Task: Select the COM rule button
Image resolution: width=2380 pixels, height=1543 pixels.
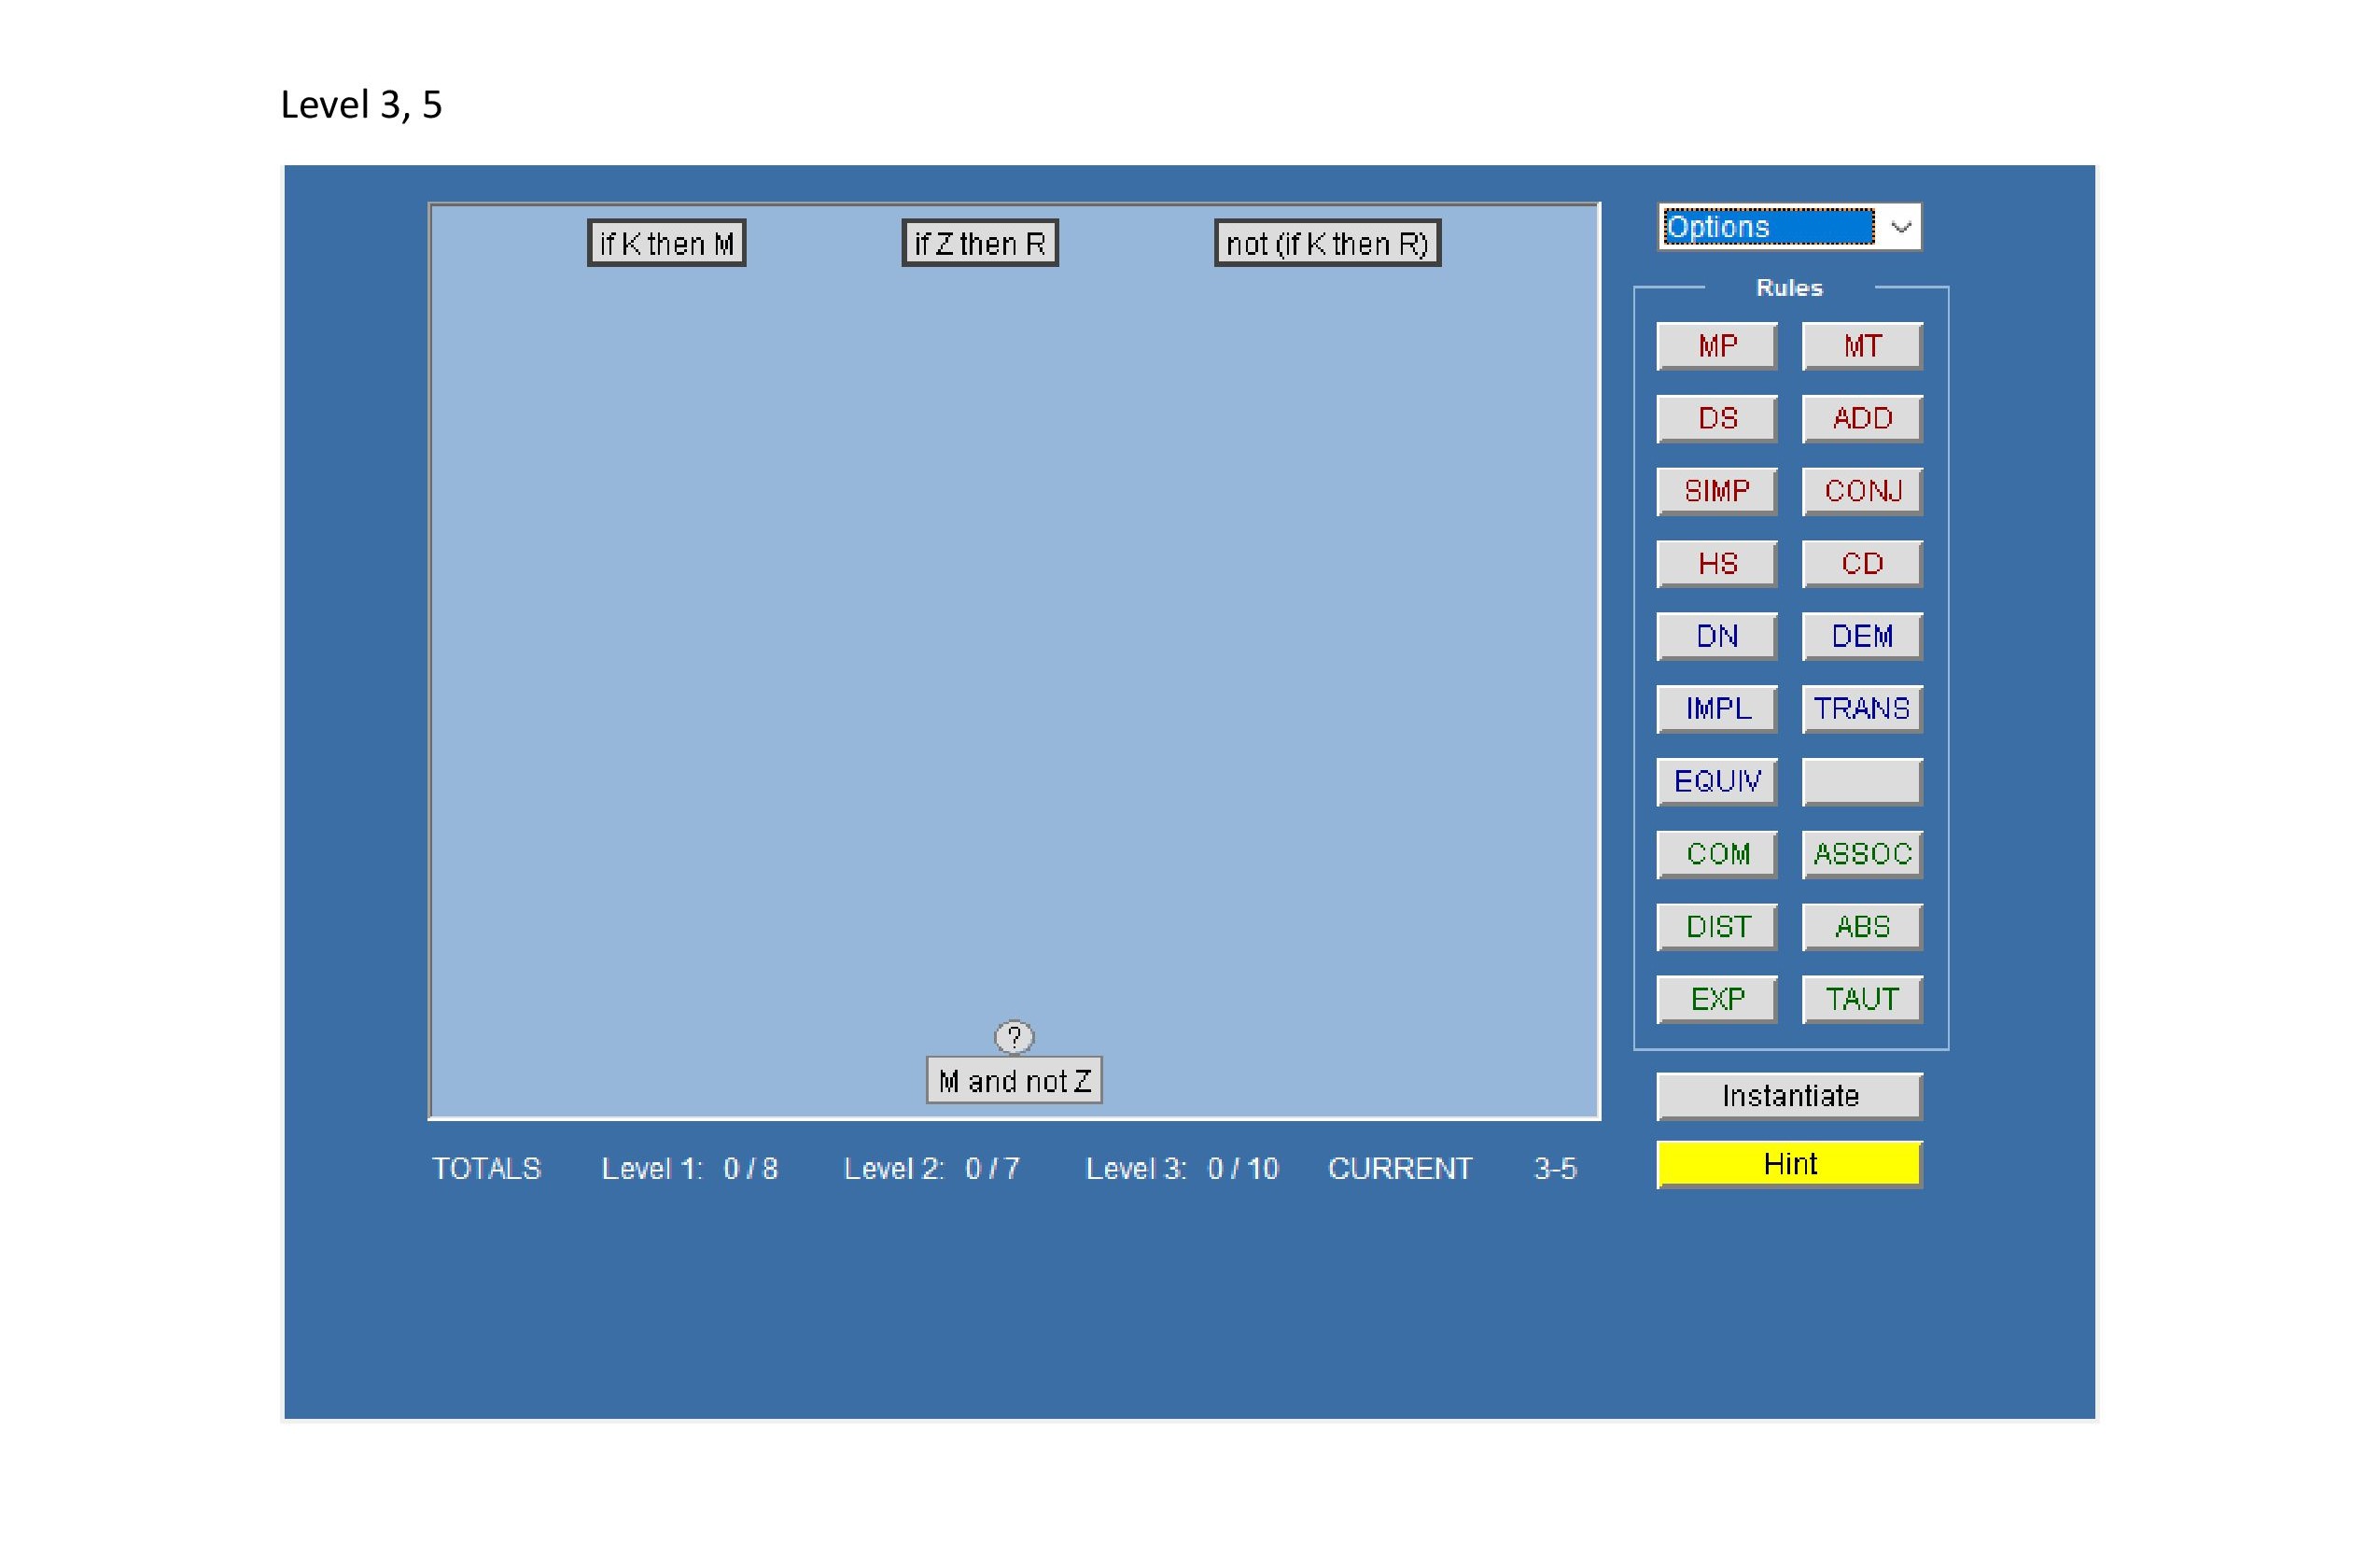Action: [x=1716, y=854]
